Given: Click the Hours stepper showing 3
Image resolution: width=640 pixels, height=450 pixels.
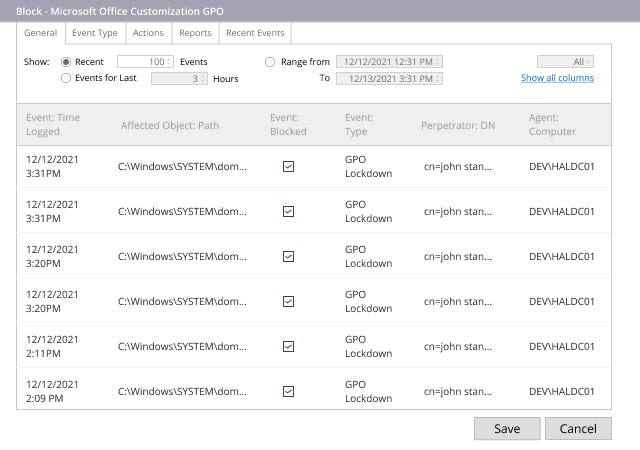Looking at the screenshot, I should [179, 78].
